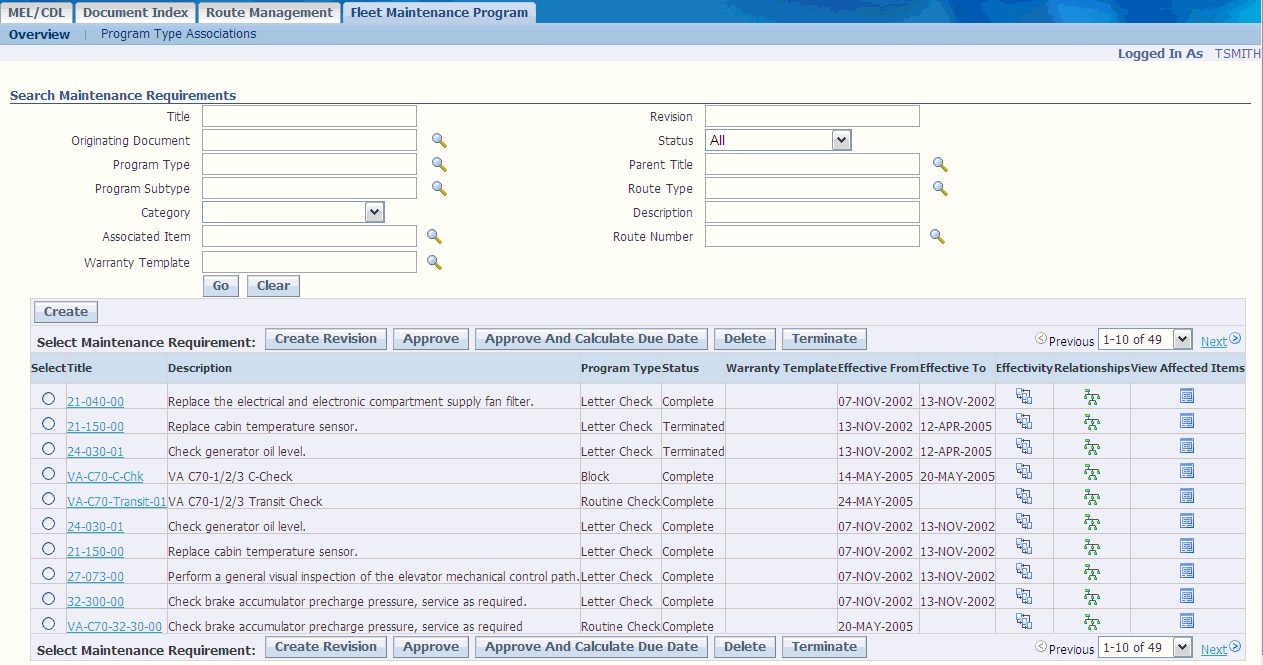Open Associated Item search lookup icon
Image resolution: width=1263 pixels, height=665 pixels.
(x=434, y=237)
